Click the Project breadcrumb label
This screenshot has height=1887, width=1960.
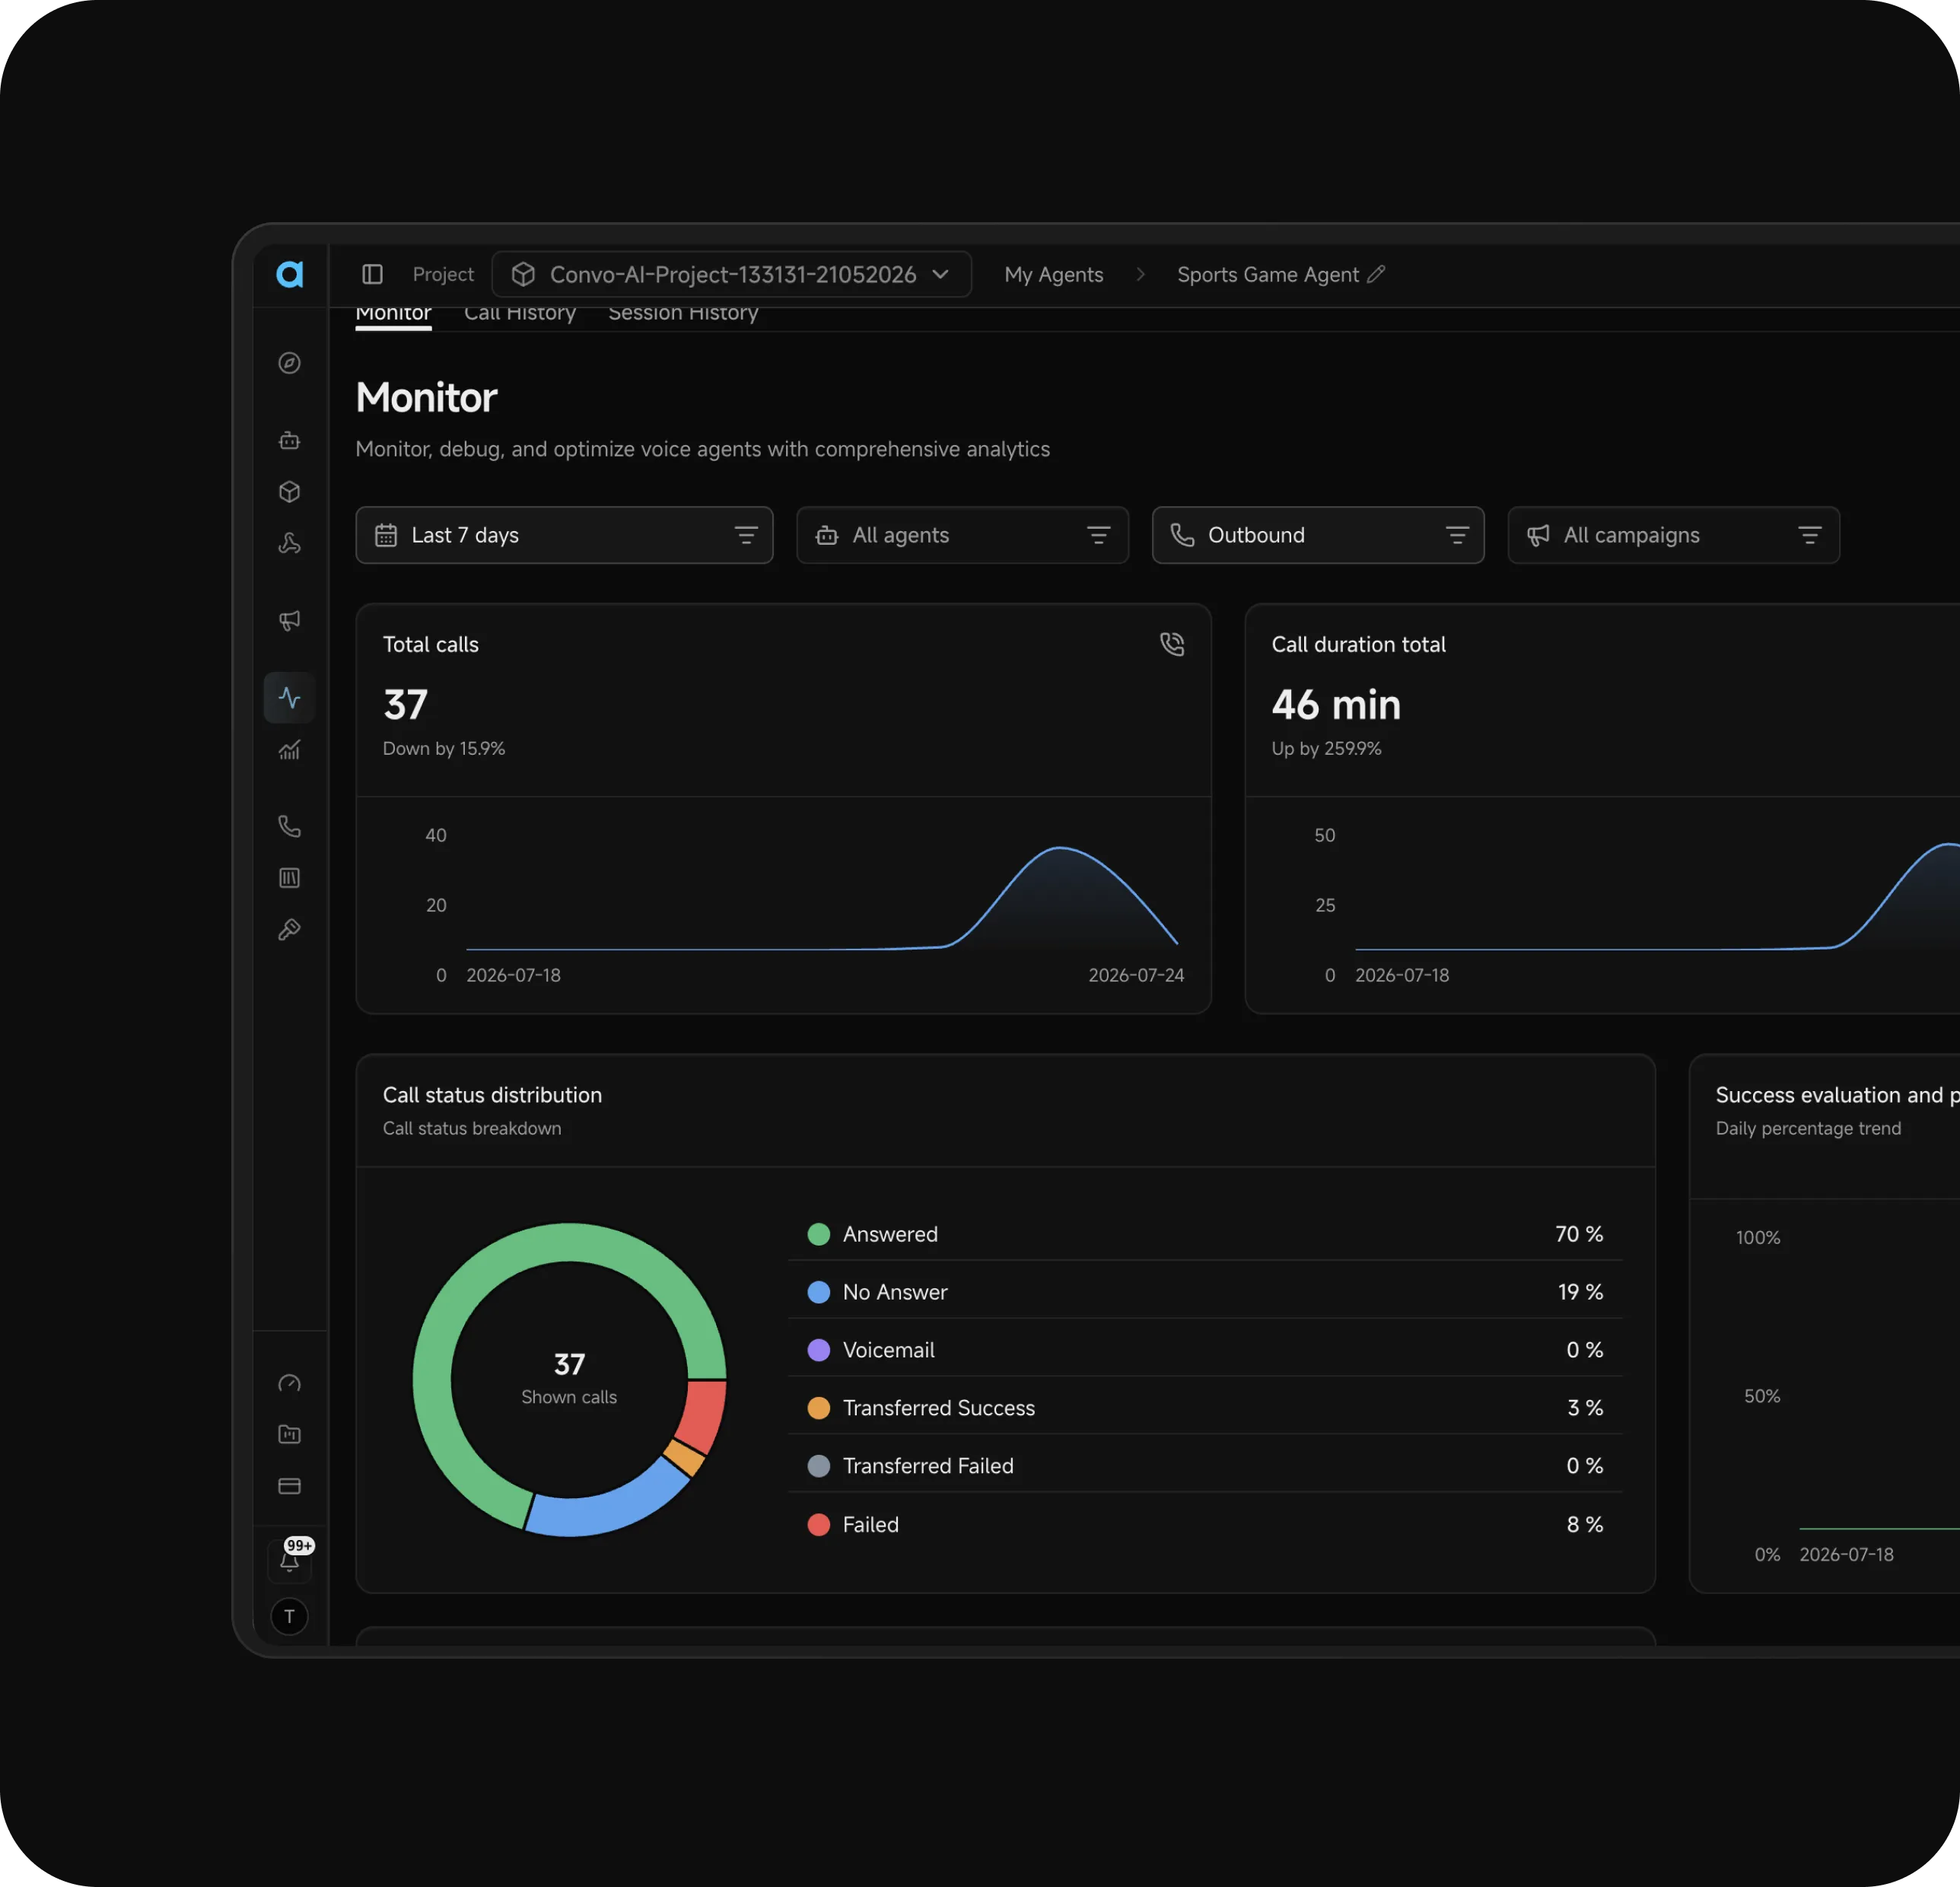pos(443,274)
